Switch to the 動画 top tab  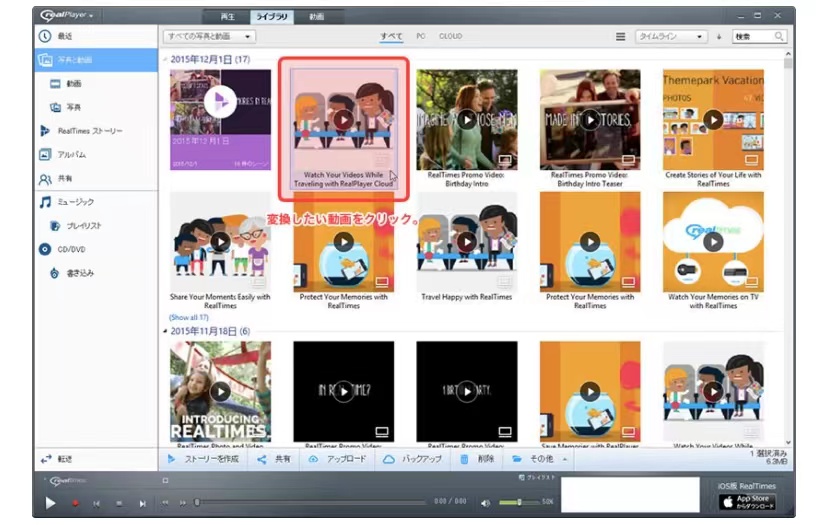click(x=316, y=17)
